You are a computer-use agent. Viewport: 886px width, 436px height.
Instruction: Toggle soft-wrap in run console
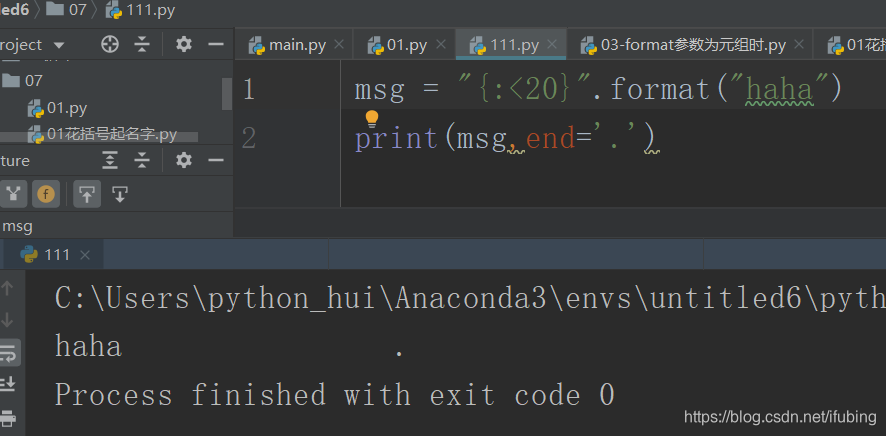[x=10, y=353]
